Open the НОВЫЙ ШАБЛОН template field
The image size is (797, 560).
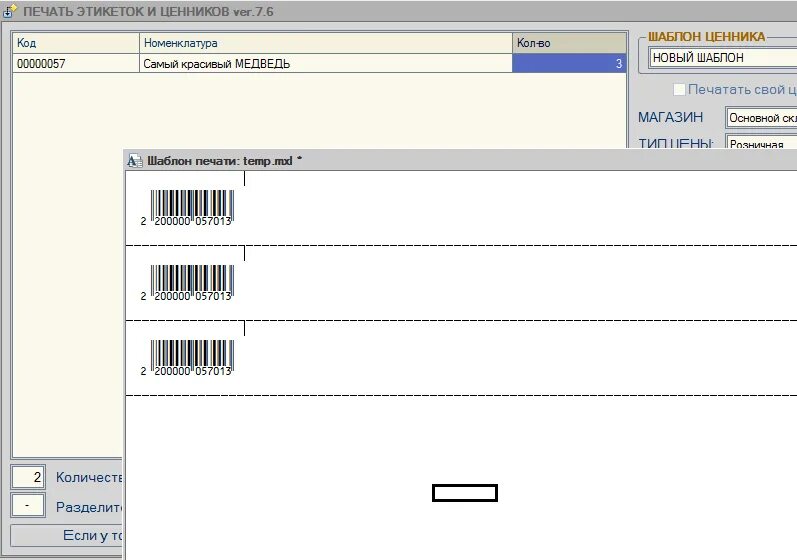pyautogui.click(x=723, y=57)
